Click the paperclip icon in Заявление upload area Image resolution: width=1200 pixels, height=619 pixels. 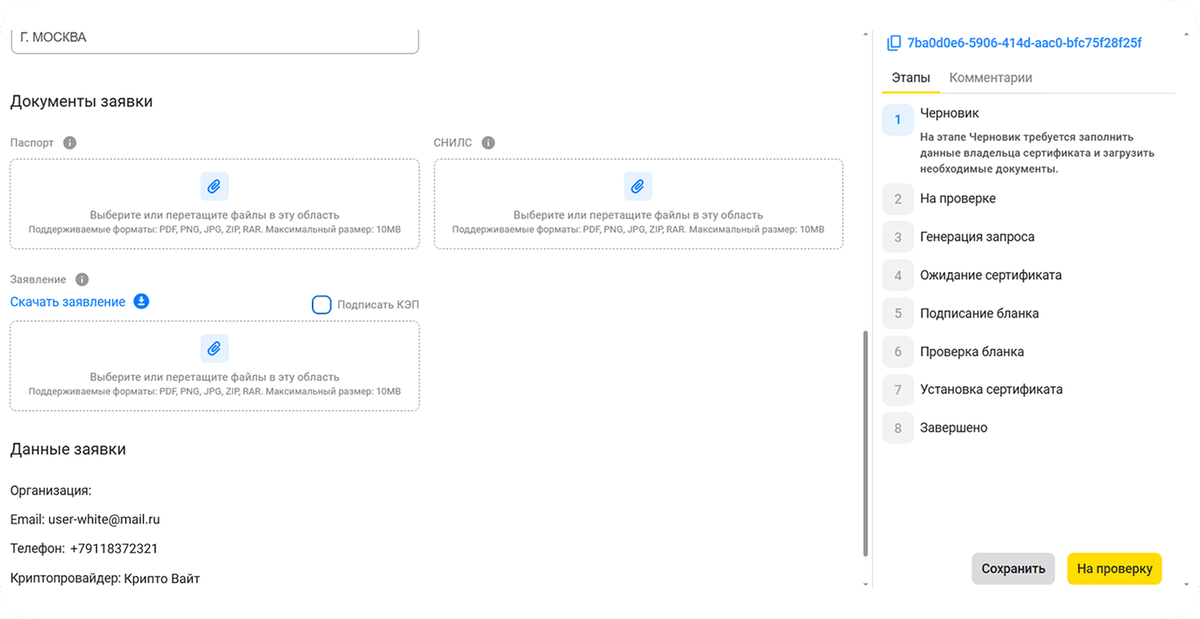point(214,348)
